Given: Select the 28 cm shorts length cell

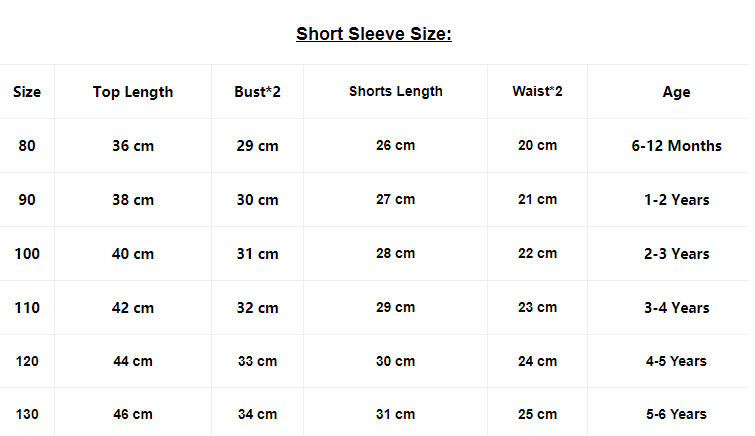Looking at the screenshot, I should pyautogui.click(x=395, y=254).
